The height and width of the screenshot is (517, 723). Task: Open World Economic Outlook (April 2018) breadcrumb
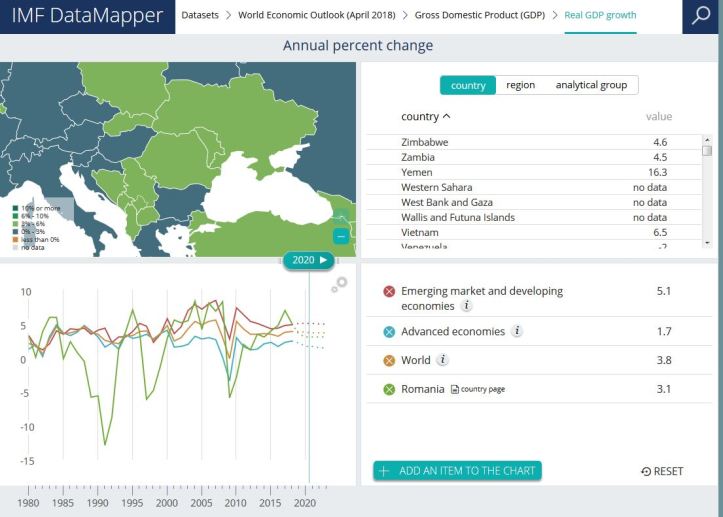321,16
